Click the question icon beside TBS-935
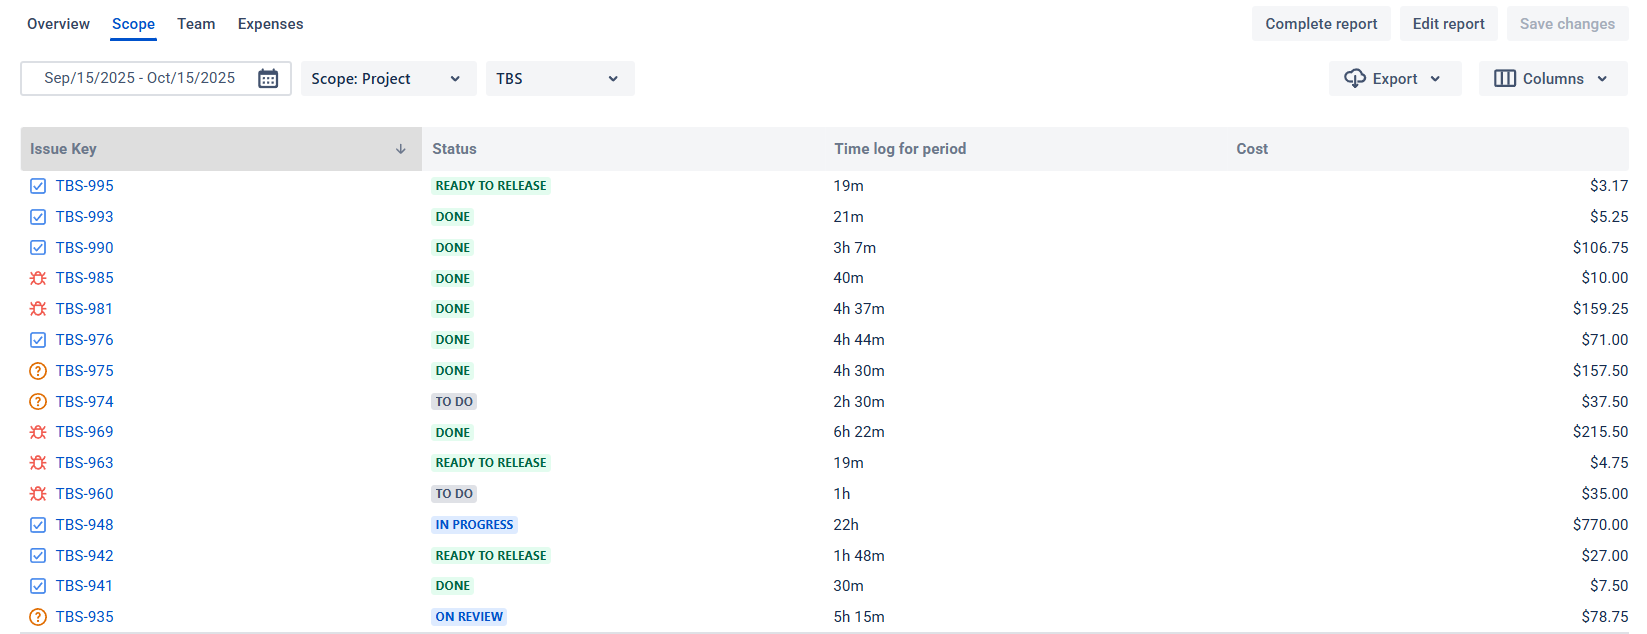This screenshot has height=634, width=1647. point(38,617)
